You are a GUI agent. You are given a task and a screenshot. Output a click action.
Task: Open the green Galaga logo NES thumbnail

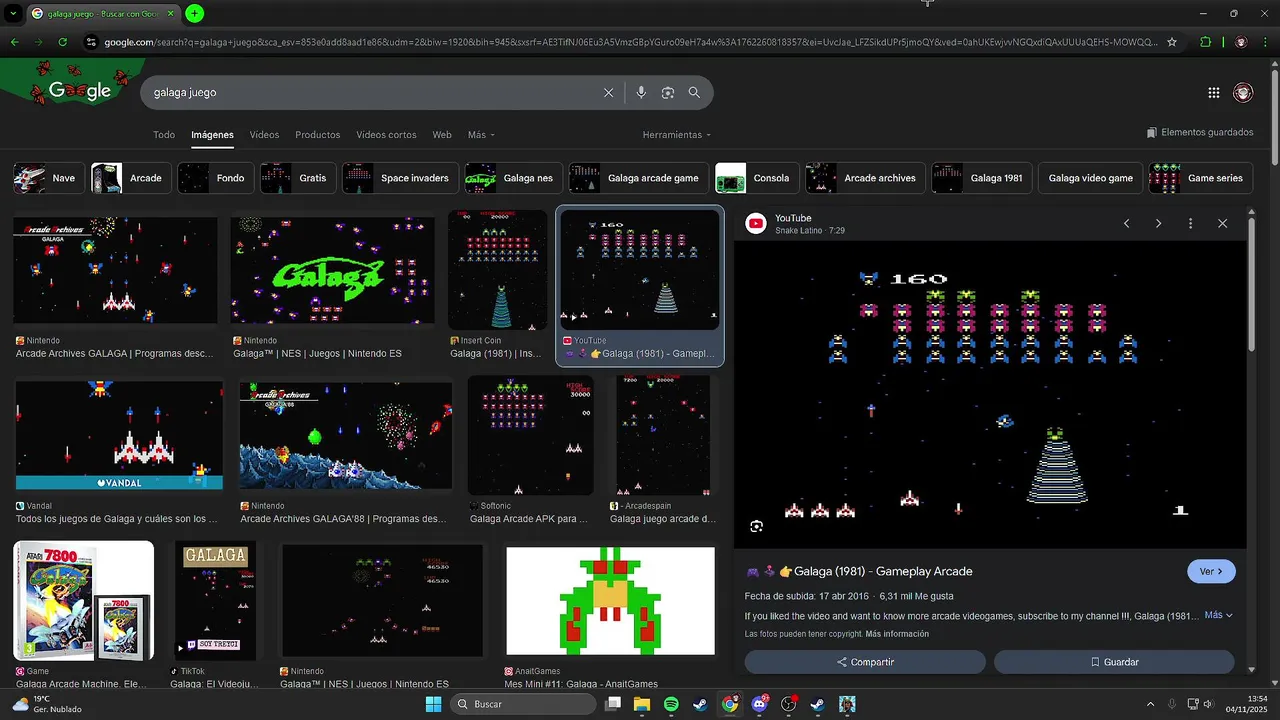[332, 271]
